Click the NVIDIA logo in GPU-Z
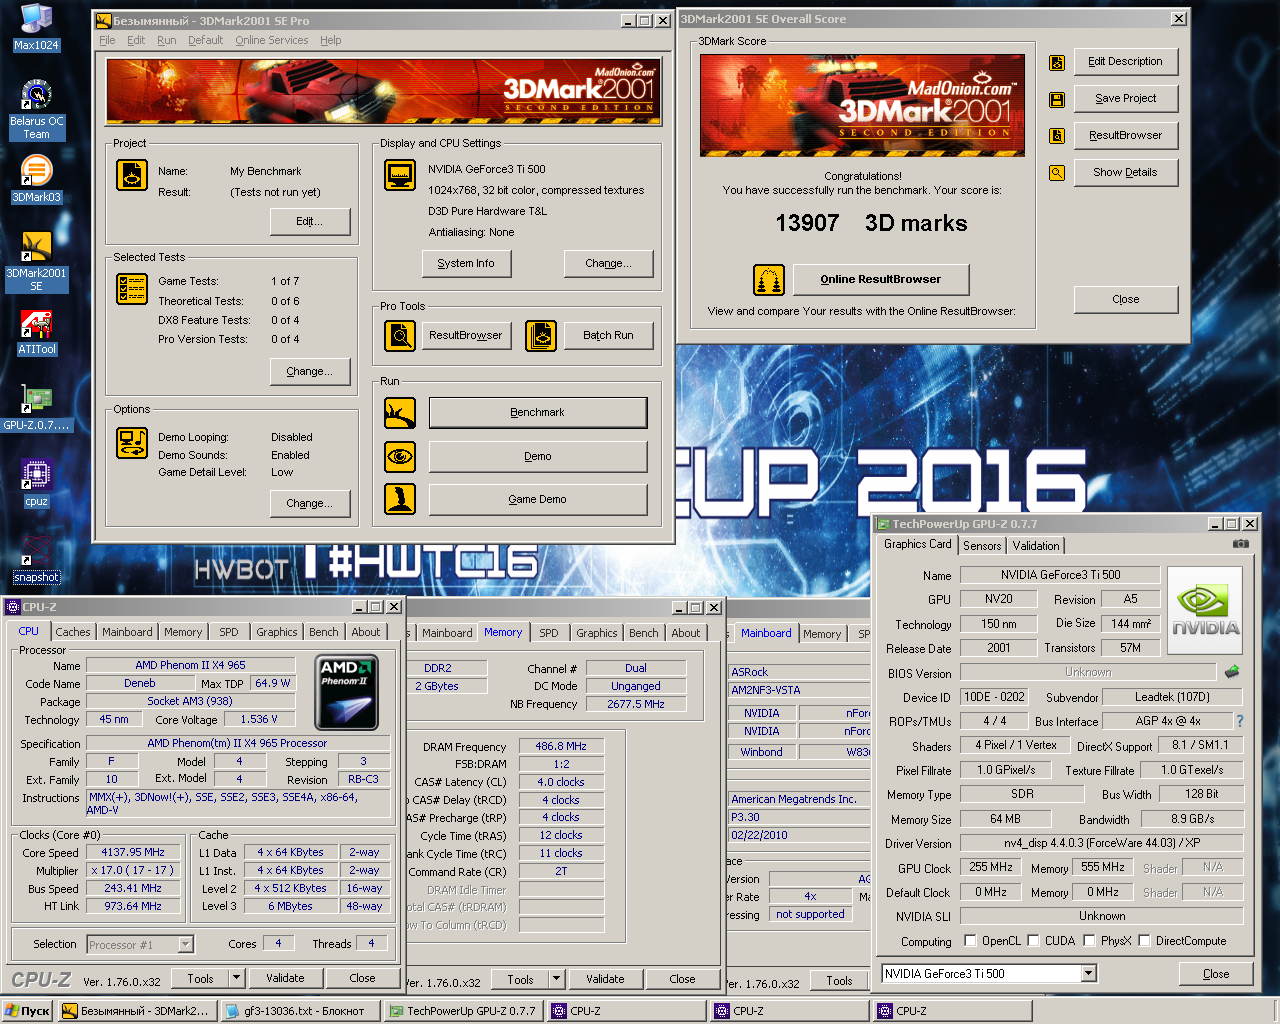 point(1205,609)
